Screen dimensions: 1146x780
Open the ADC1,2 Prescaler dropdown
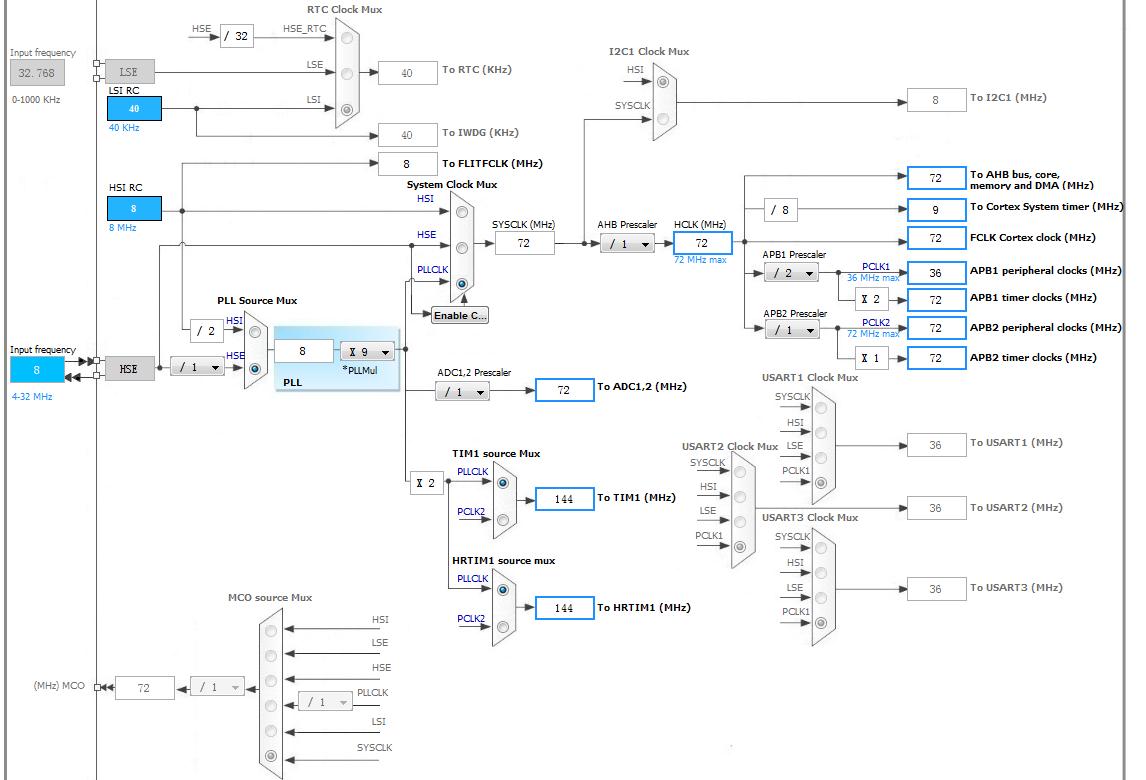pos(463,392)
